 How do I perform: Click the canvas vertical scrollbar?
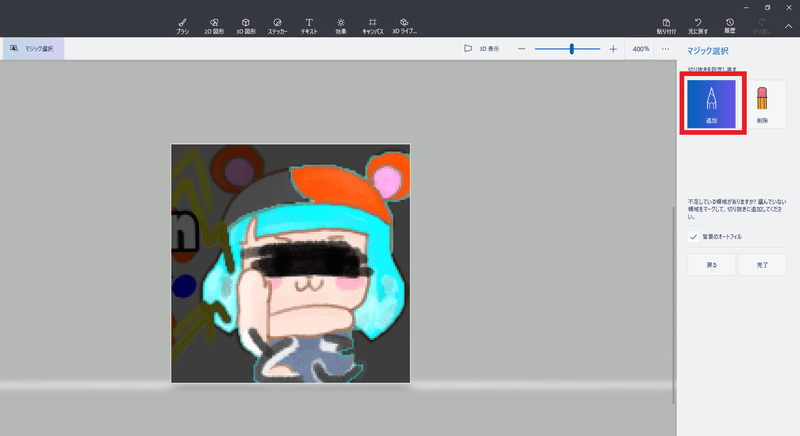[x=673, y=305]
